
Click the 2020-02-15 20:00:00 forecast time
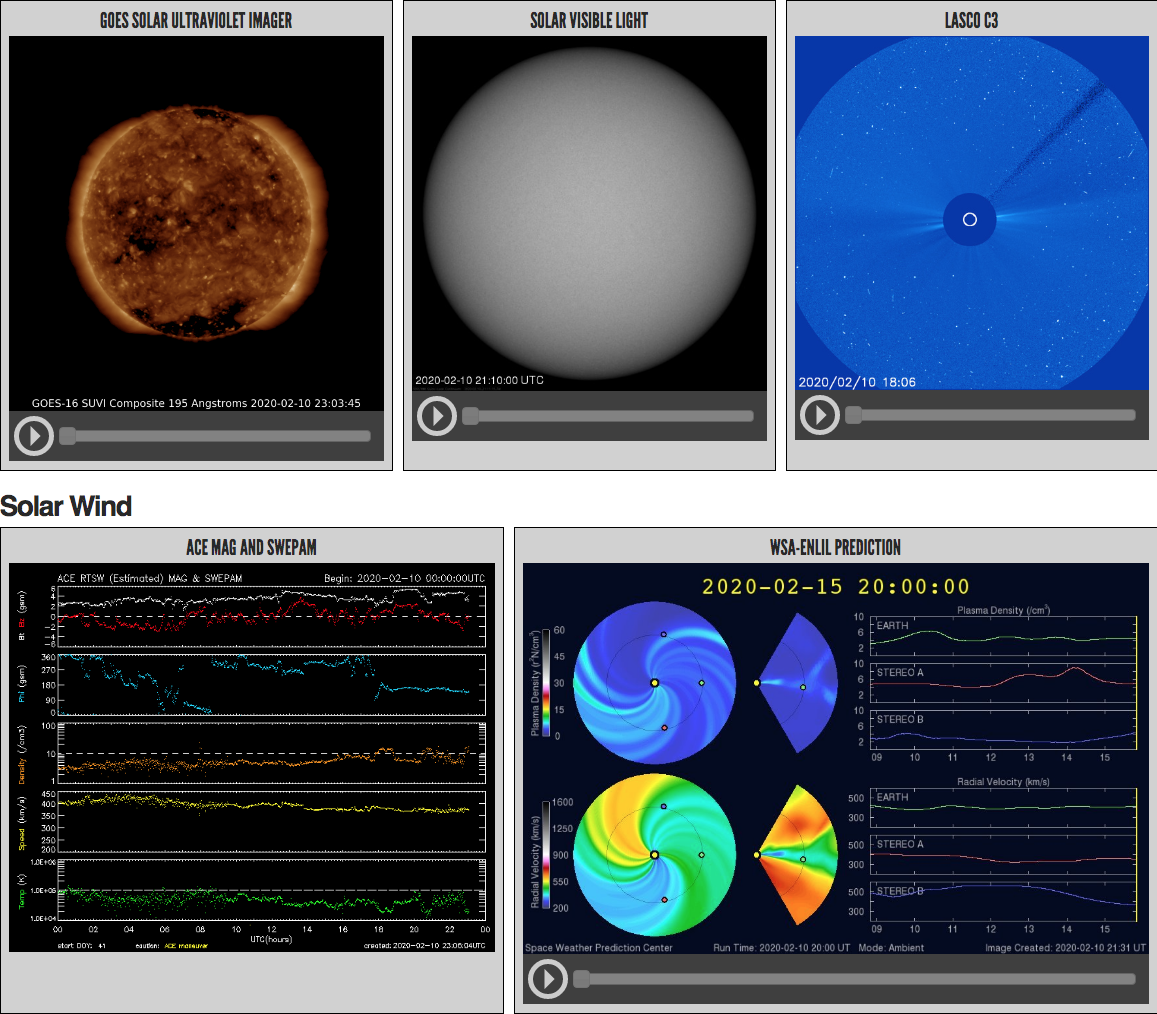coord(835,587)
